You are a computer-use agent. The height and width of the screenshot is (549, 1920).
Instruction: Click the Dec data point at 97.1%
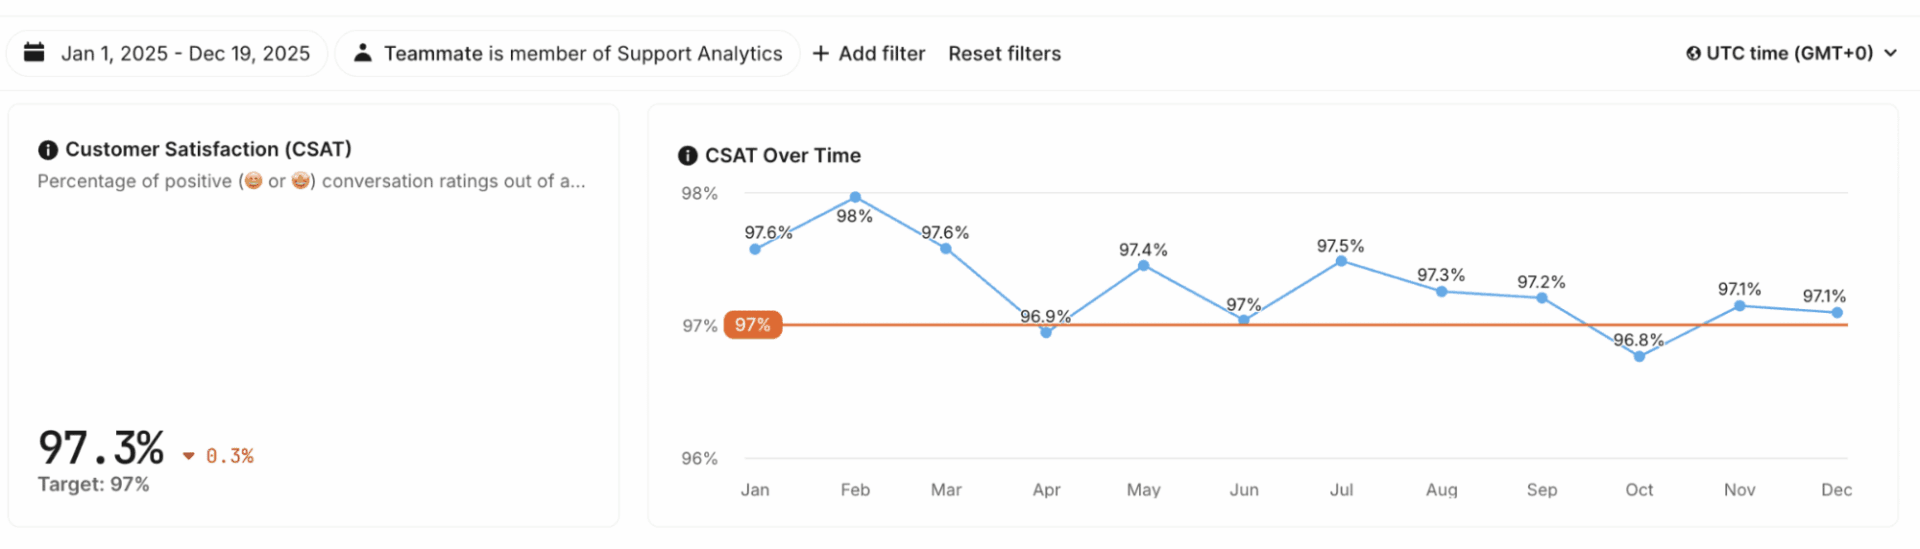click(x=1837, y=313)
